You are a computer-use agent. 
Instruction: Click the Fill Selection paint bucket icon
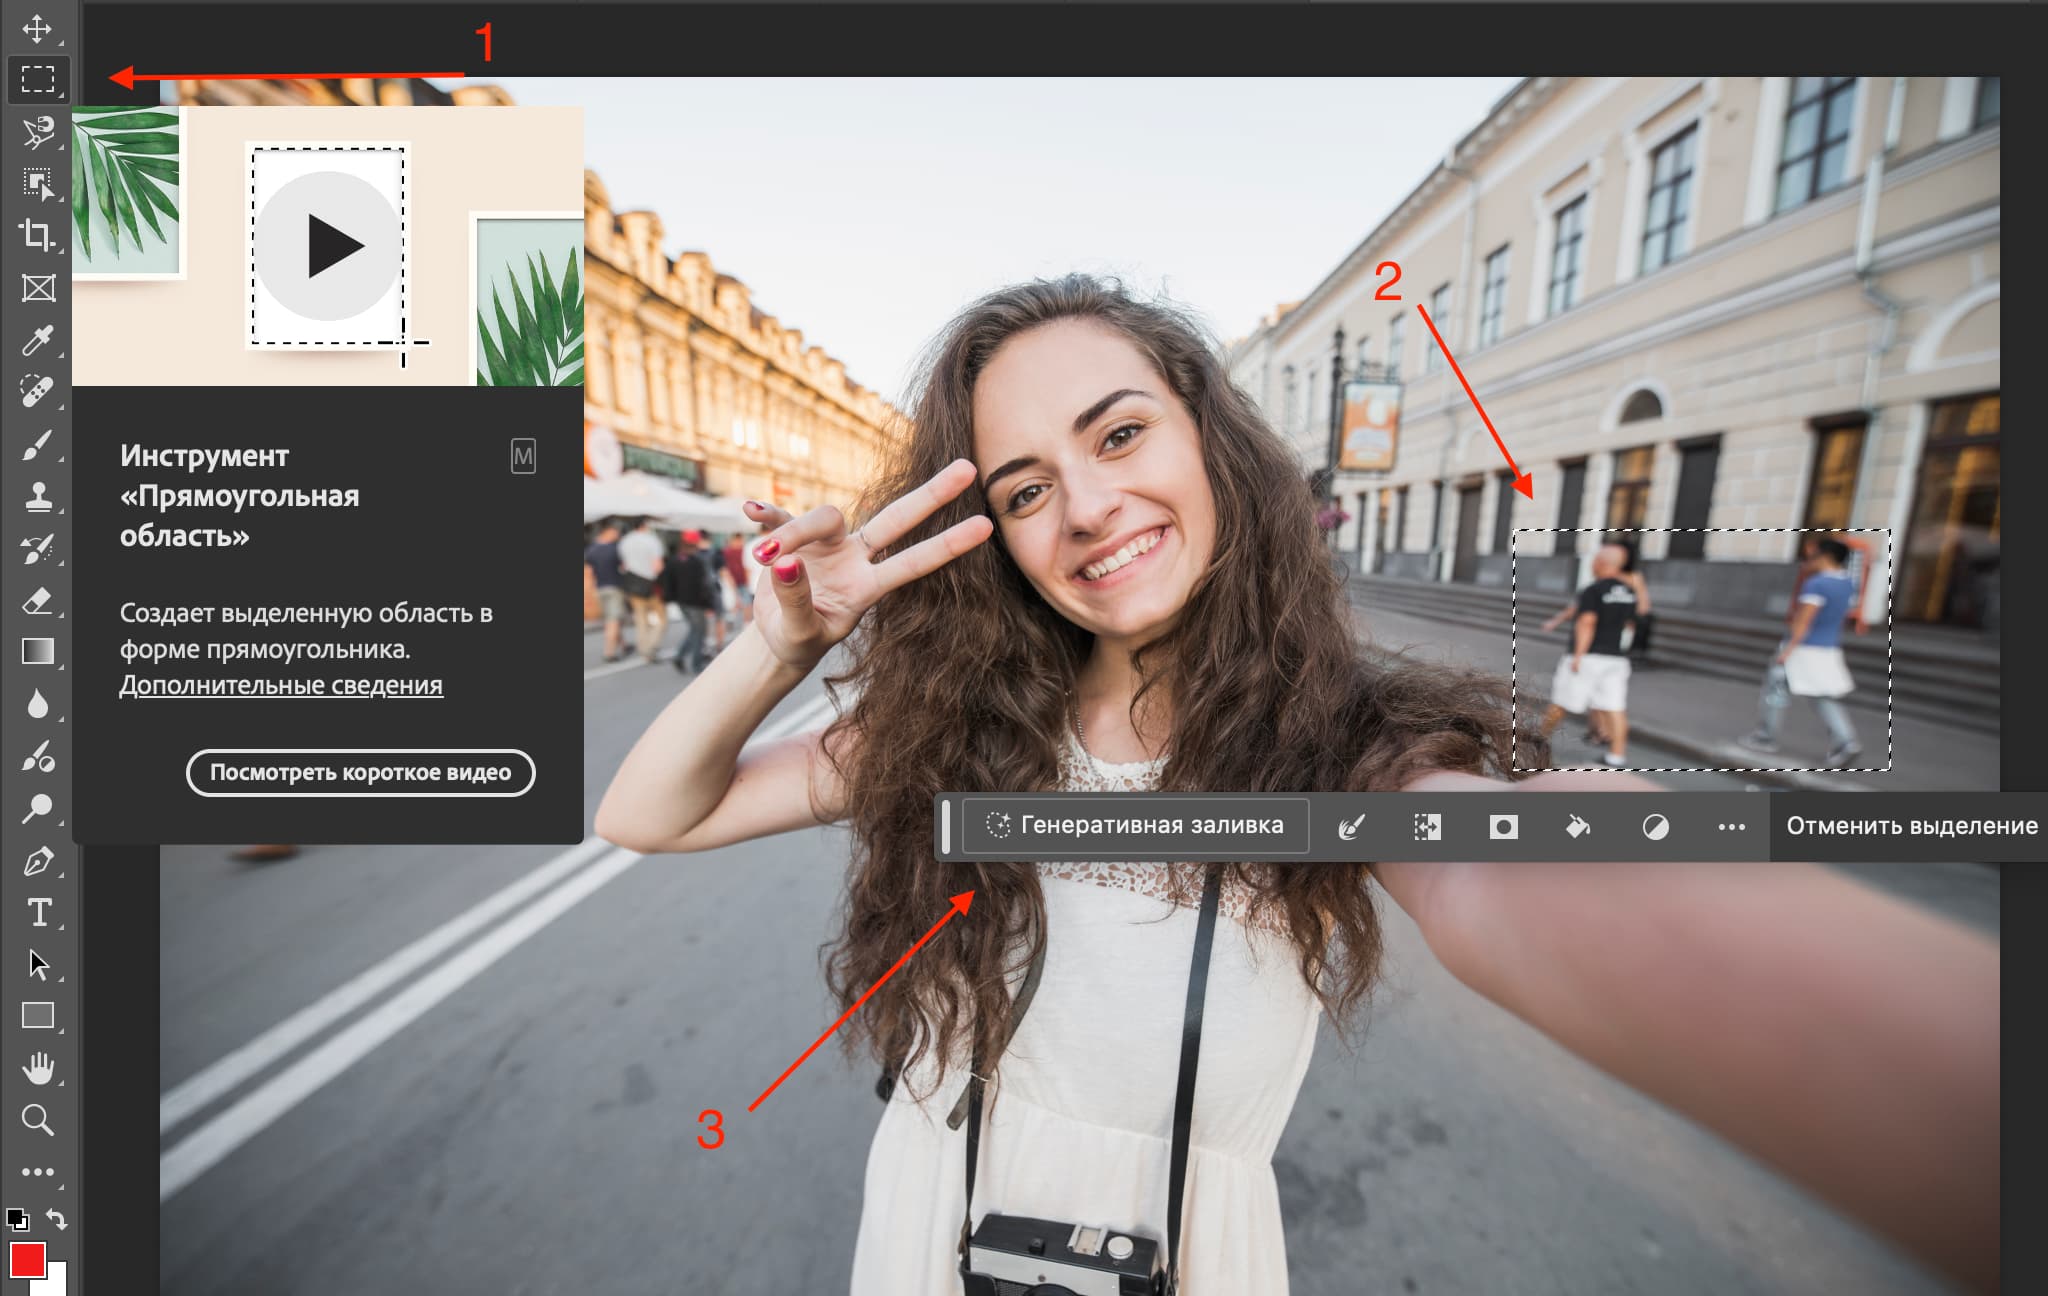(1578, 826)
